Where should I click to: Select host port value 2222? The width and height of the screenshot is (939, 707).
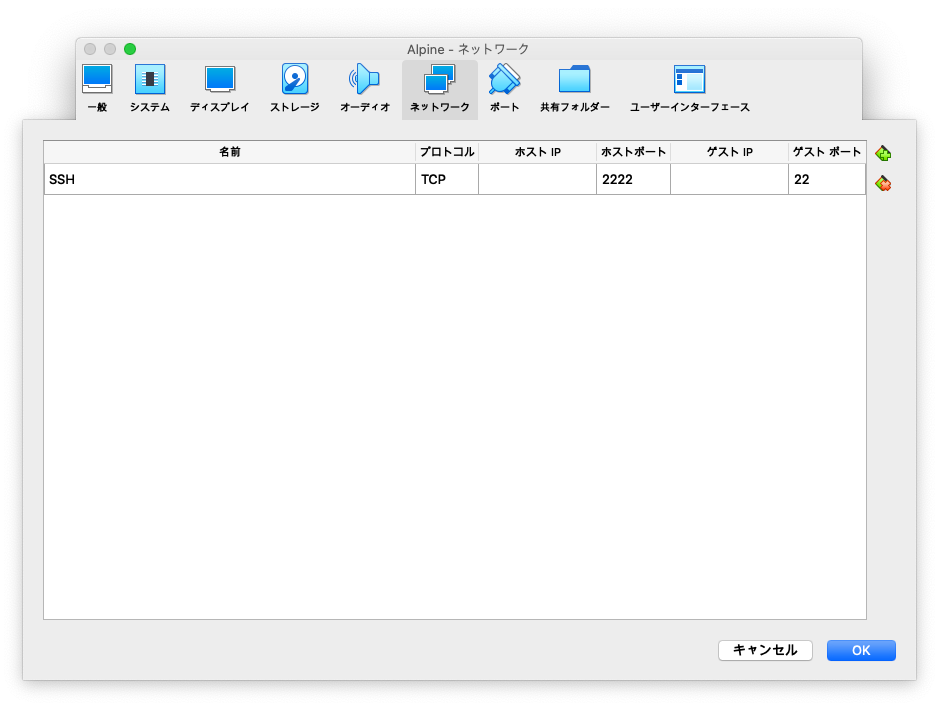point(633,179)
